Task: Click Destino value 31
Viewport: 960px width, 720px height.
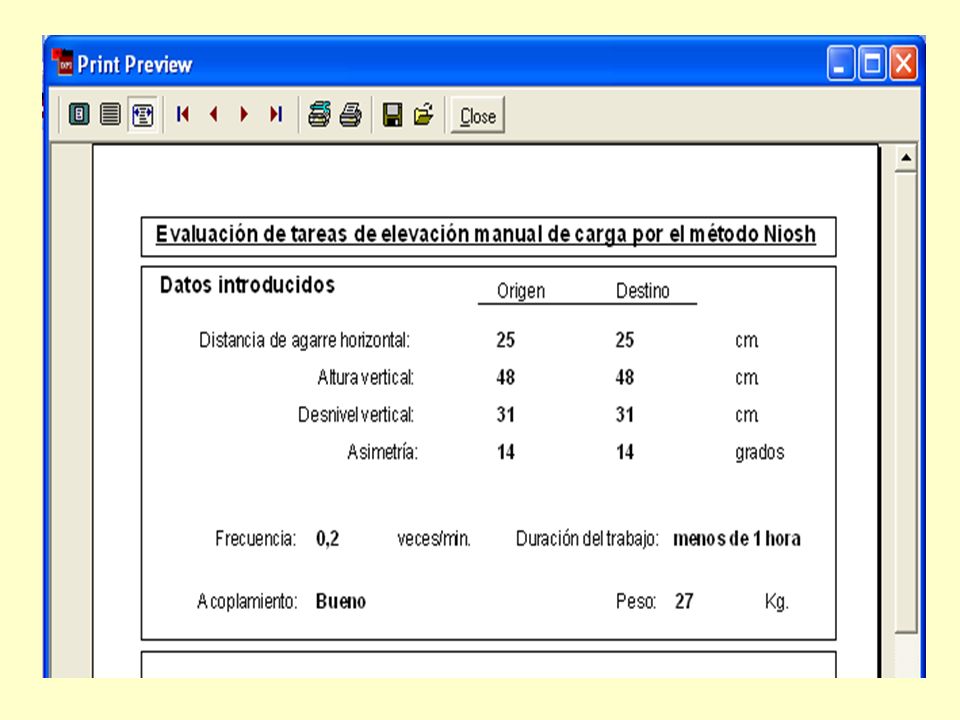Action: (624, 415)
